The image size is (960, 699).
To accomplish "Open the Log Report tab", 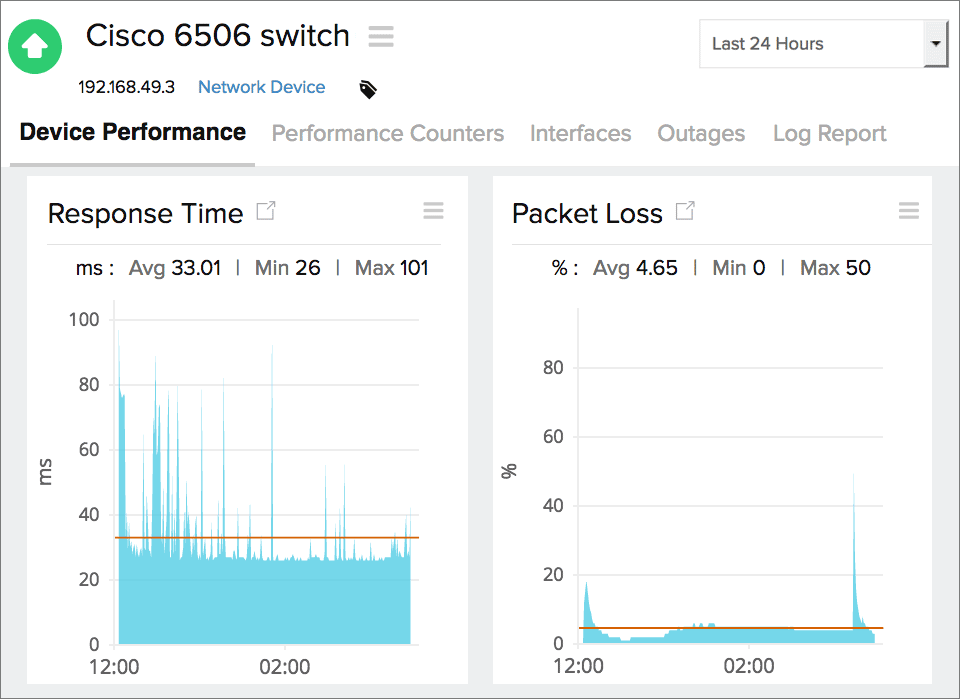I will 829,133.
